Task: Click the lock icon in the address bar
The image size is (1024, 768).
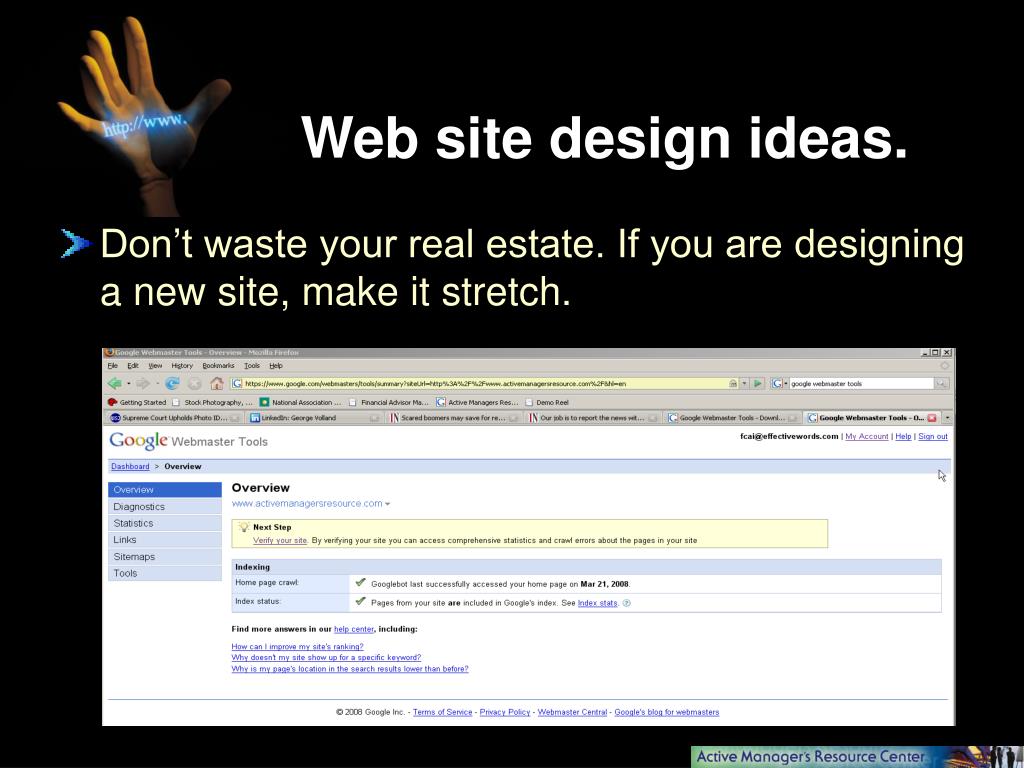Action: pos(733,383)
